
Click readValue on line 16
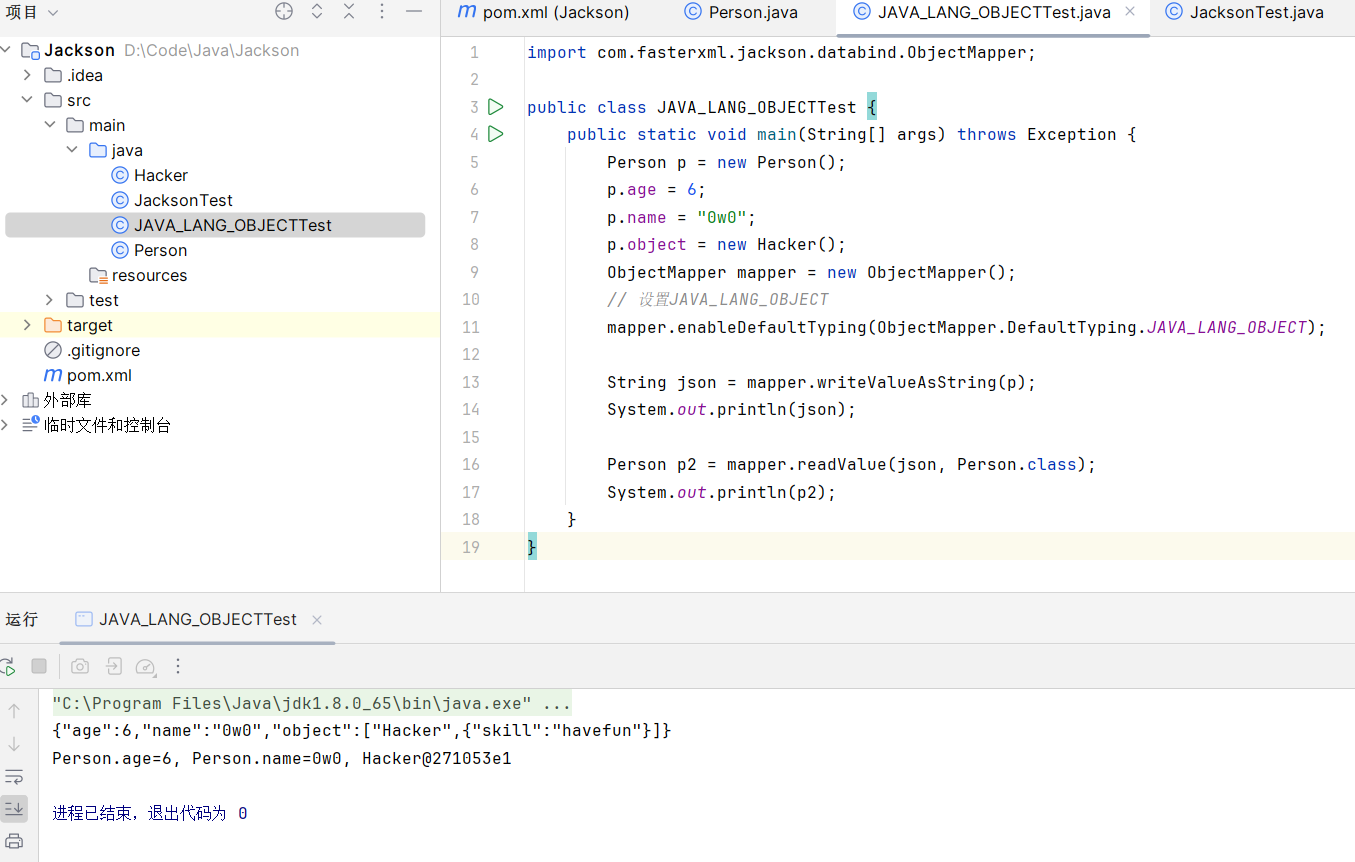tap(841, 464)
